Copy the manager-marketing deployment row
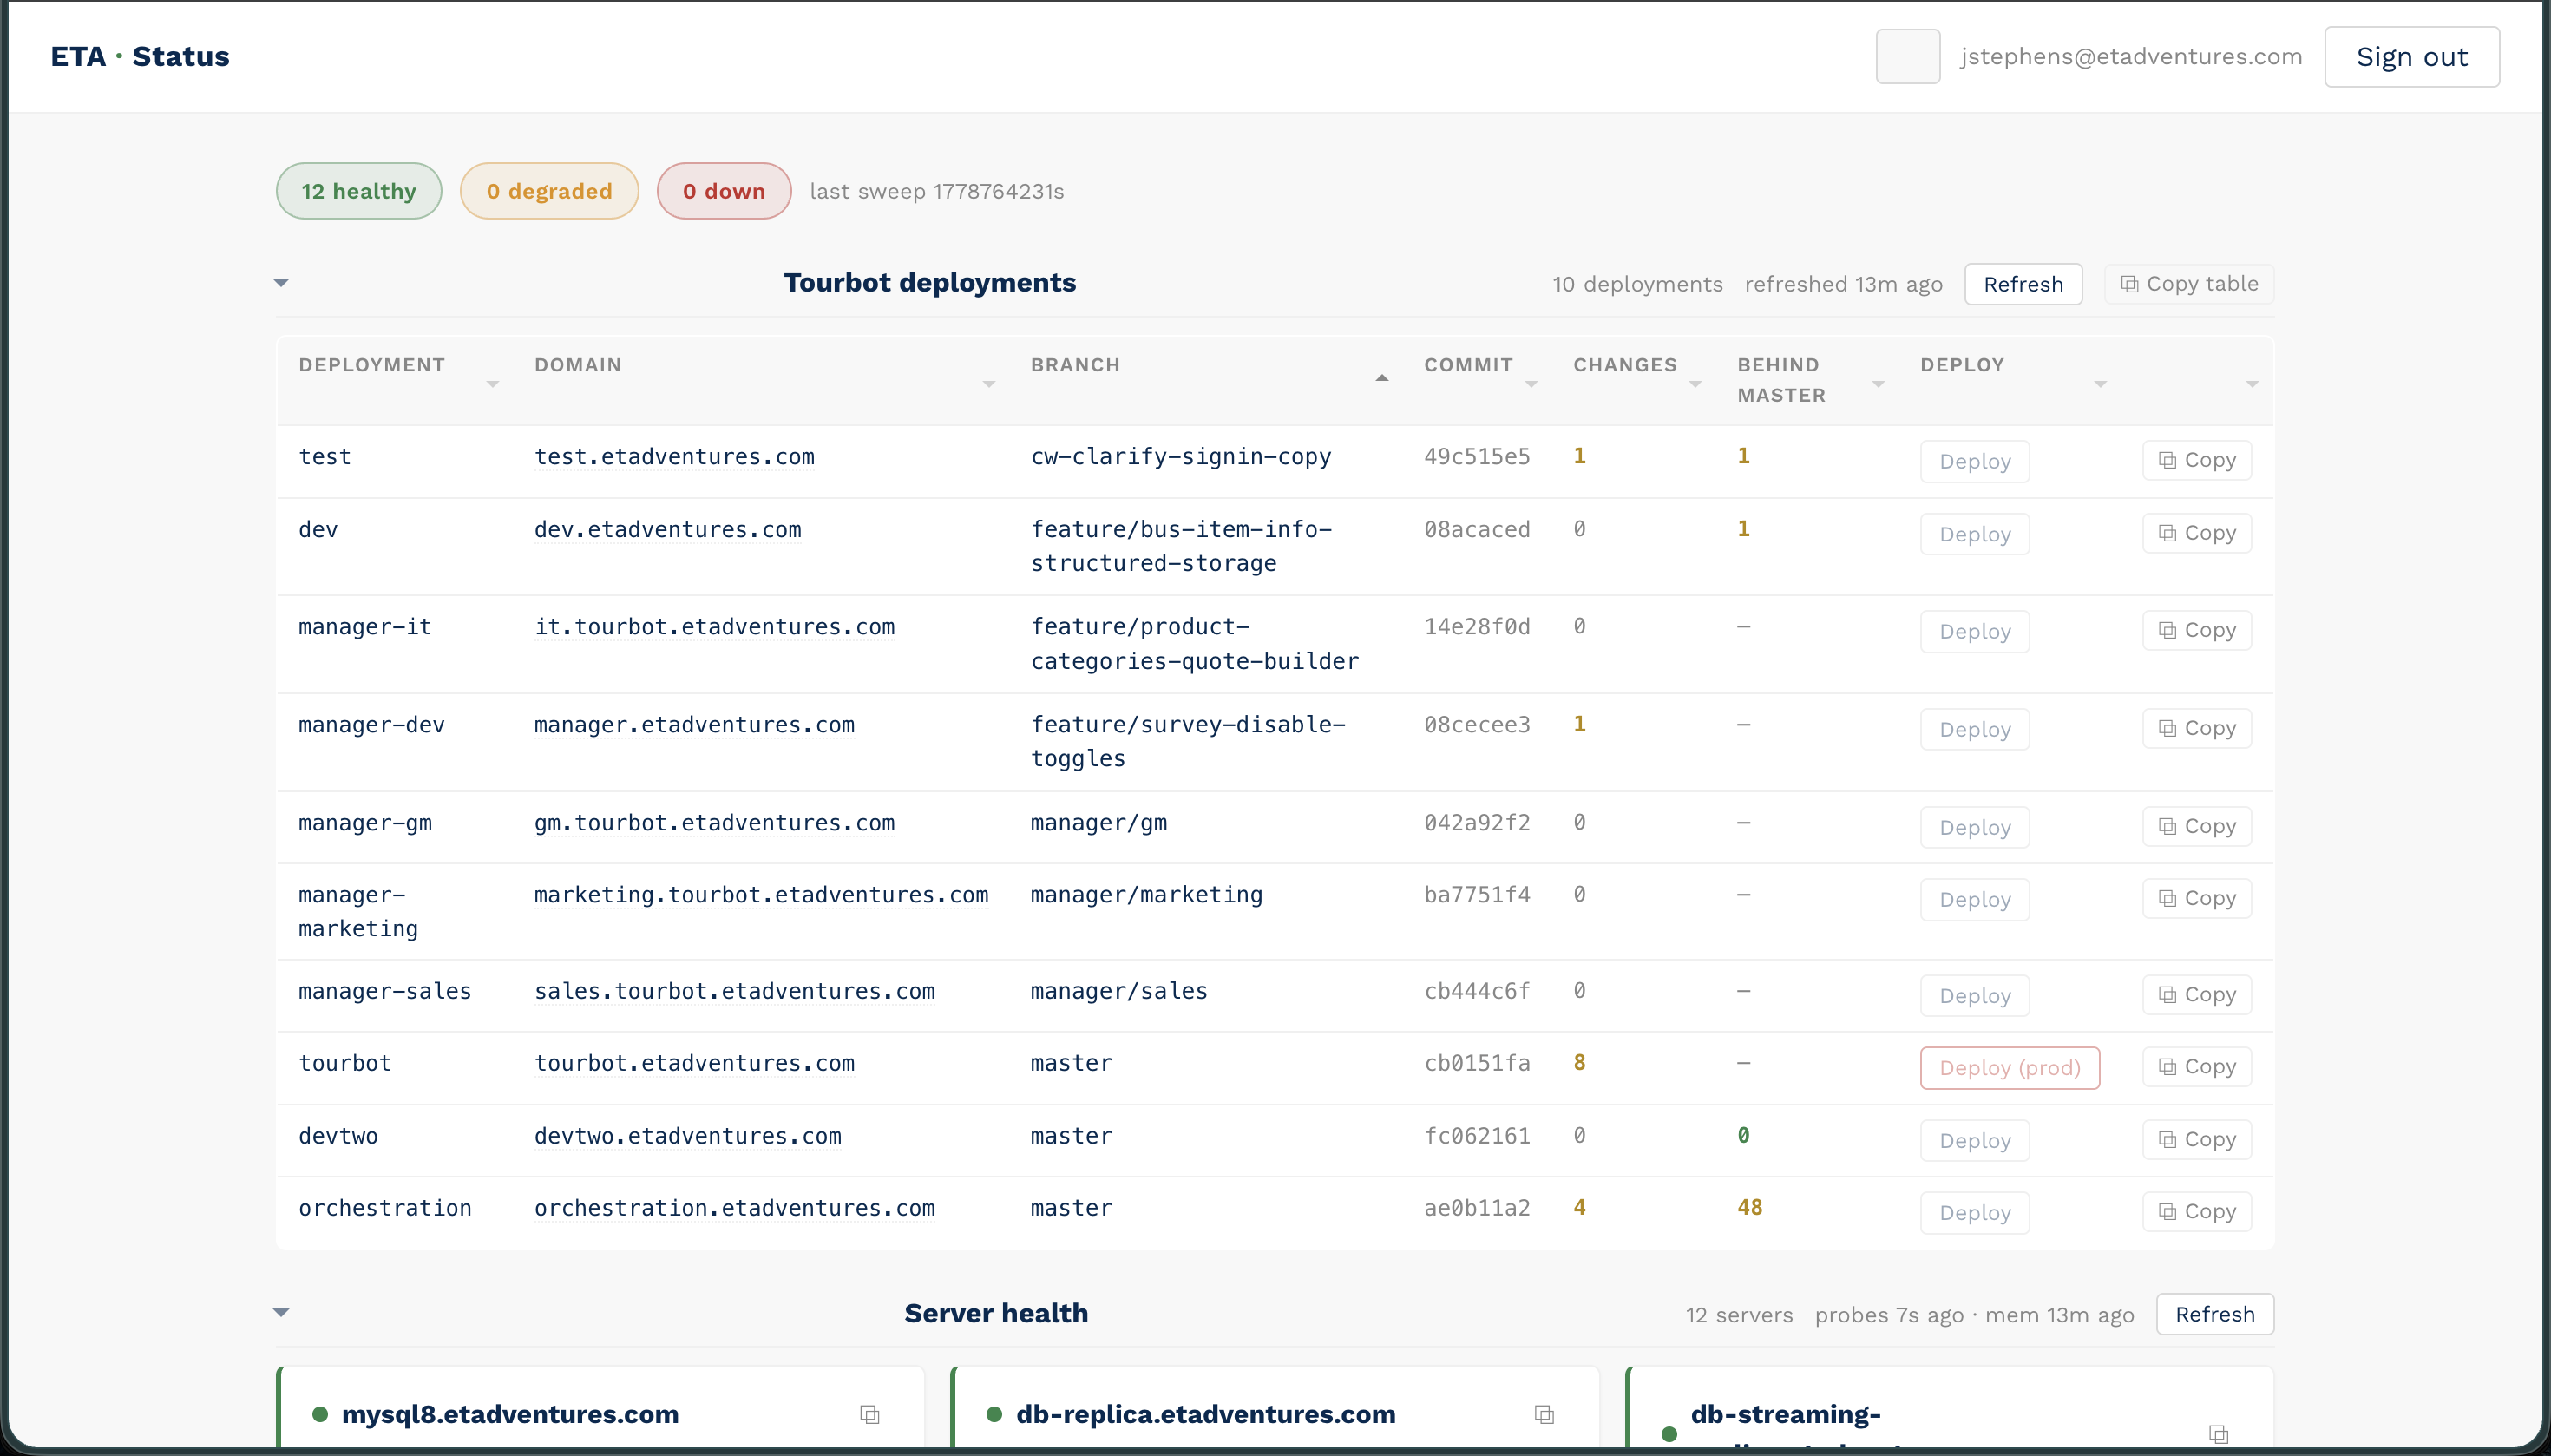 tap(2196, 898)
